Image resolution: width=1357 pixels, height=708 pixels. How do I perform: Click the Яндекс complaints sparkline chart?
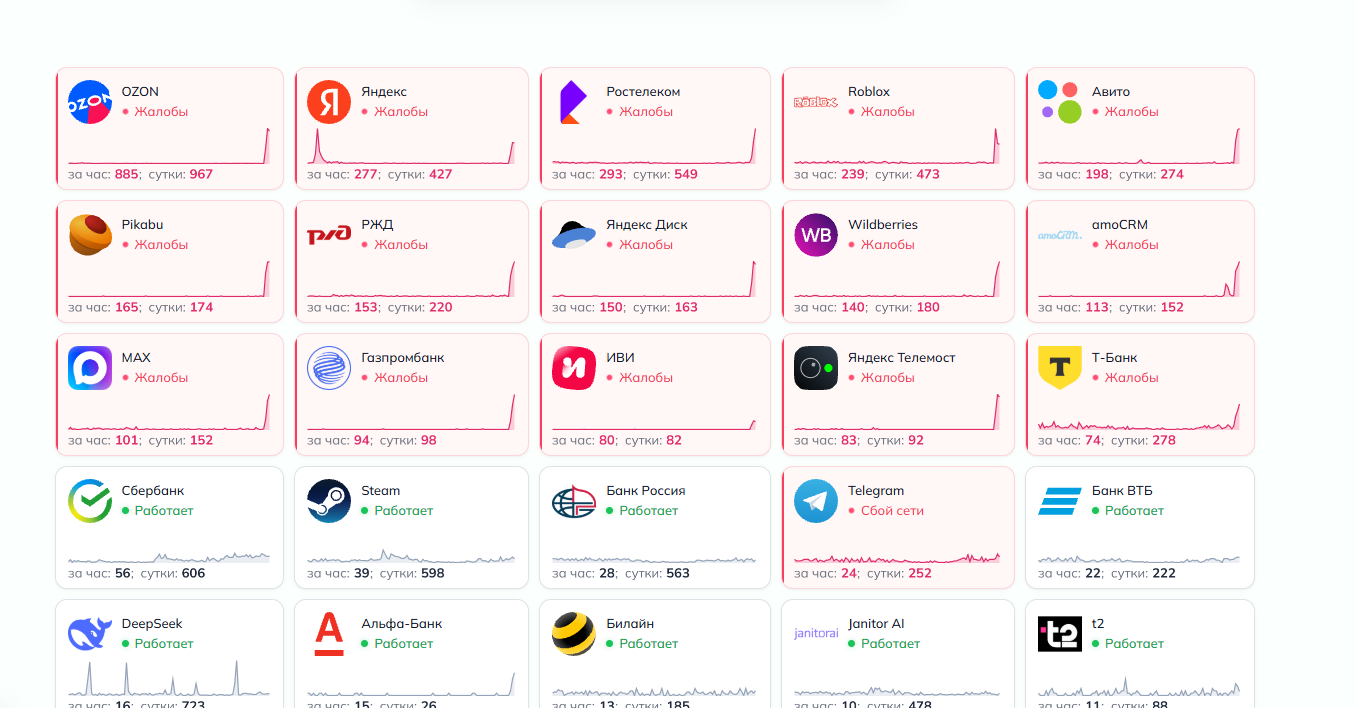(411, 146)
